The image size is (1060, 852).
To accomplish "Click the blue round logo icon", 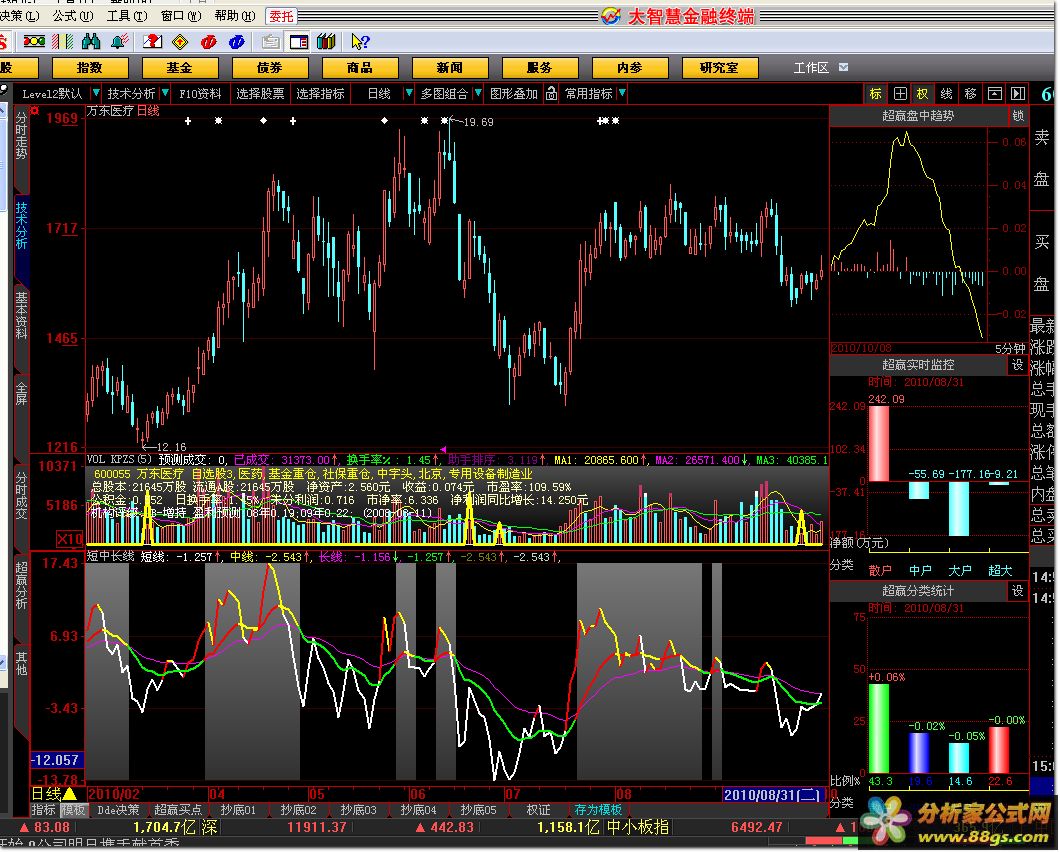I will pos(237,42).
